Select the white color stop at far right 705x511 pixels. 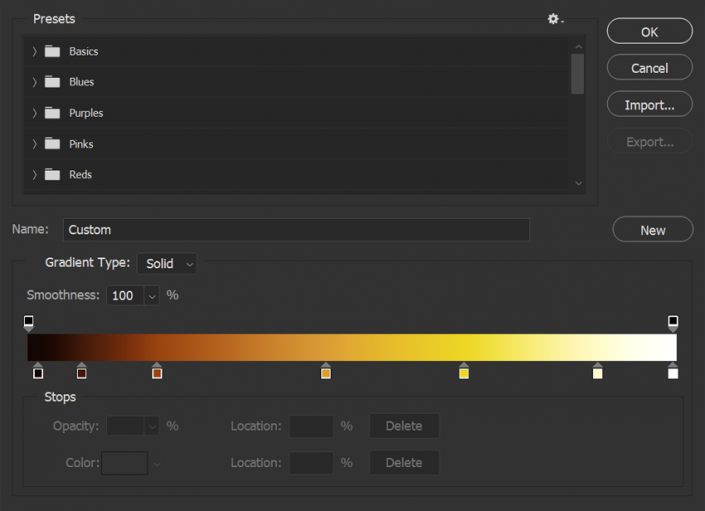[x=673, y=372]
